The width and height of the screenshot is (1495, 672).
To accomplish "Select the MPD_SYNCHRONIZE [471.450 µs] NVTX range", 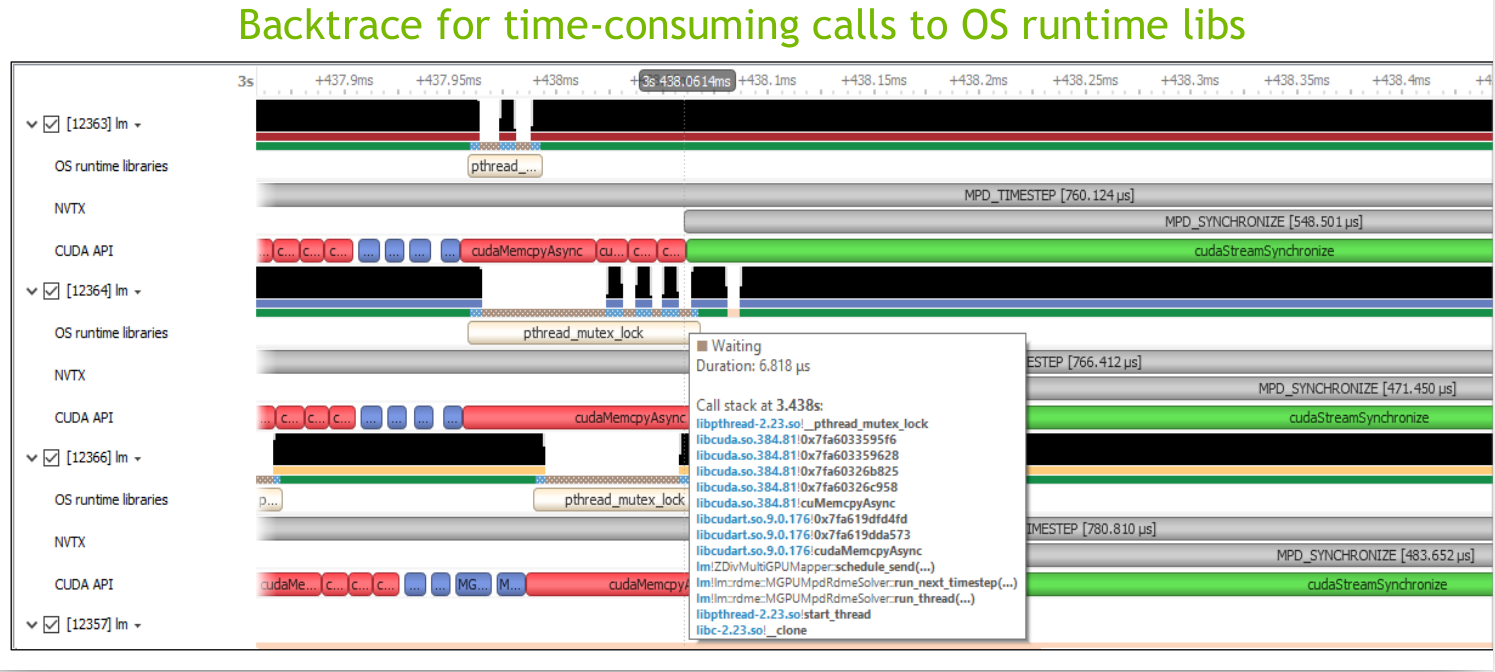I will (x=1356, y=388).
